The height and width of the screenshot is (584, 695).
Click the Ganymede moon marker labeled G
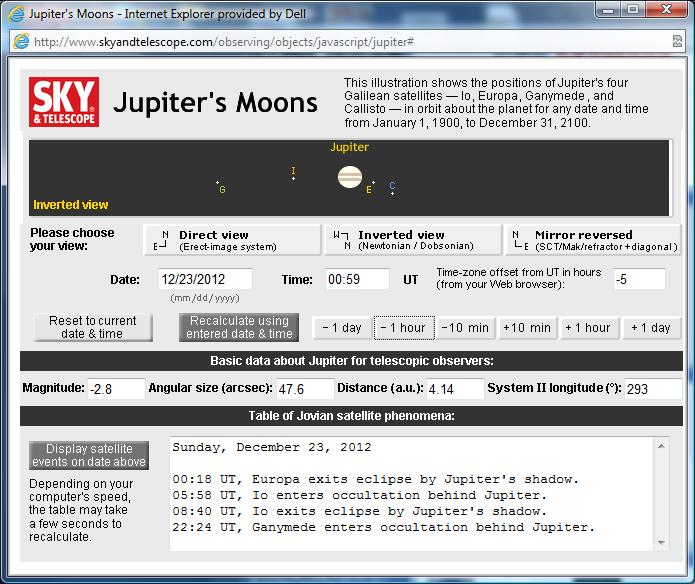click(220, 187)
